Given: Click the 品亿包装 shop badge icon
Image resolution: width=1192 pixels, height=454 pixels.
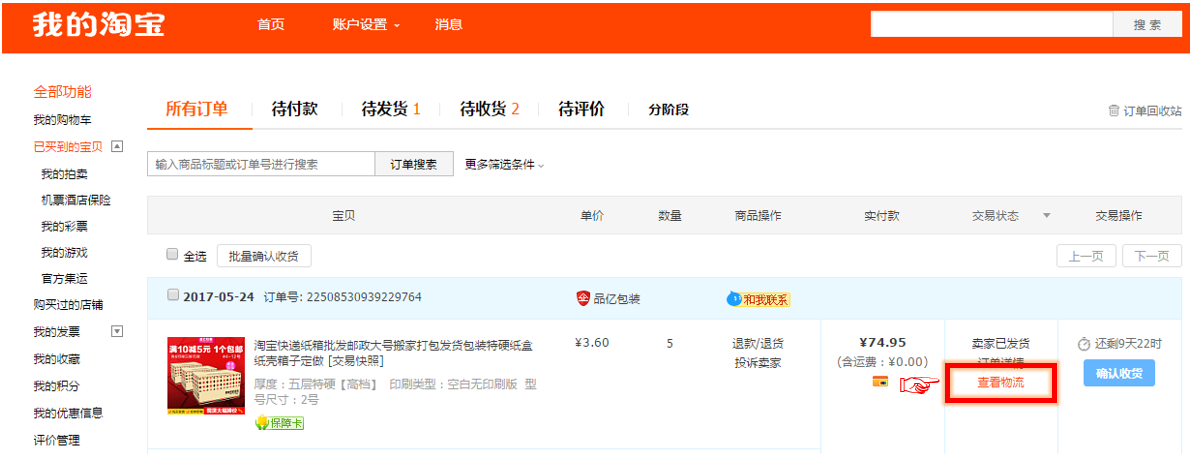Looking at the screenshot, I should coord(583,299).
